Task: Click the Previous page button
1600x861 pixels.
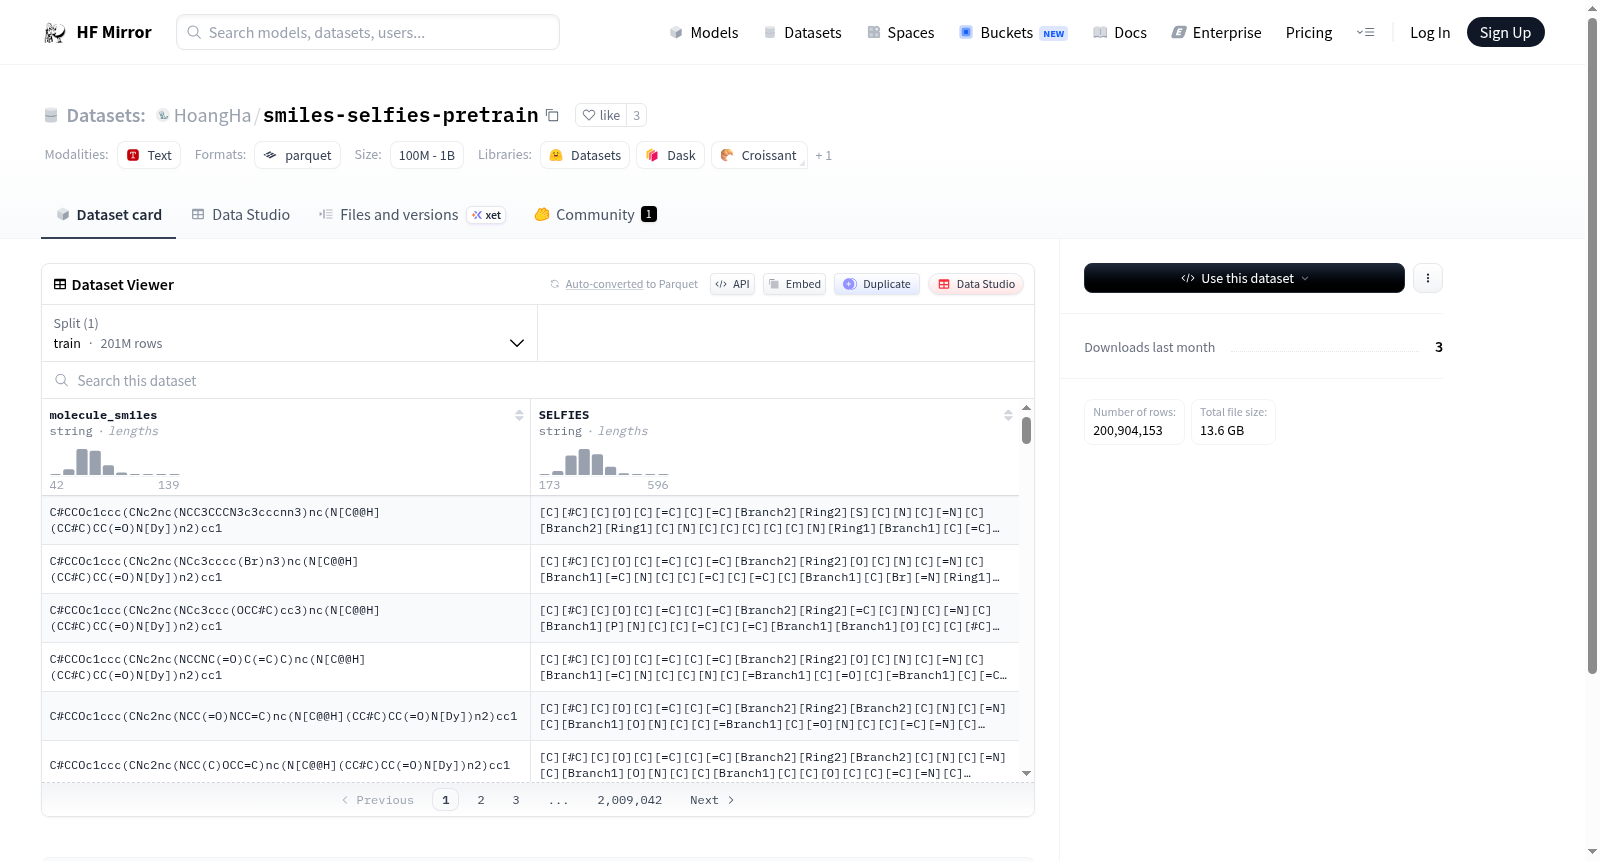Action: 377,800
